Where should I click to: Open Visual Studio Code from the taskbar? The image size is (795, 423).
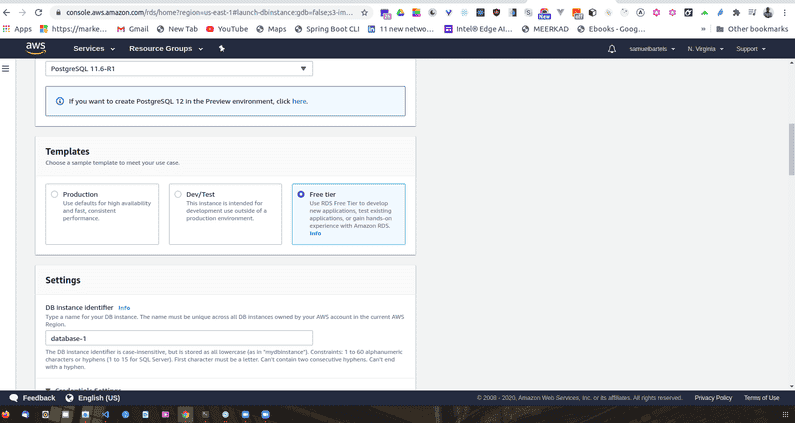pyautogui.click(x=105, y=414)
